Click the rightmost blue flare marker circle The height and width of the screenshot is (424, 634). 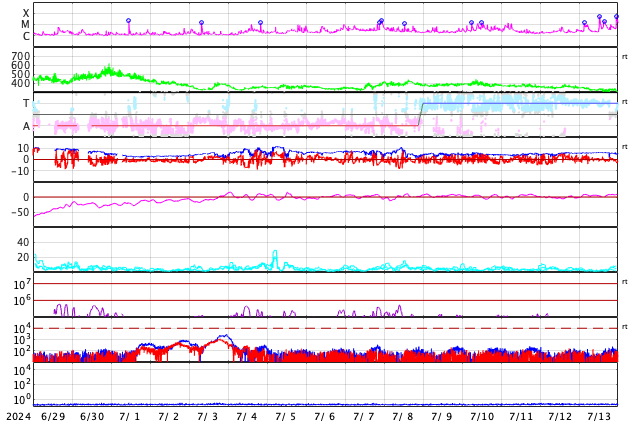[x=616, y=16]
